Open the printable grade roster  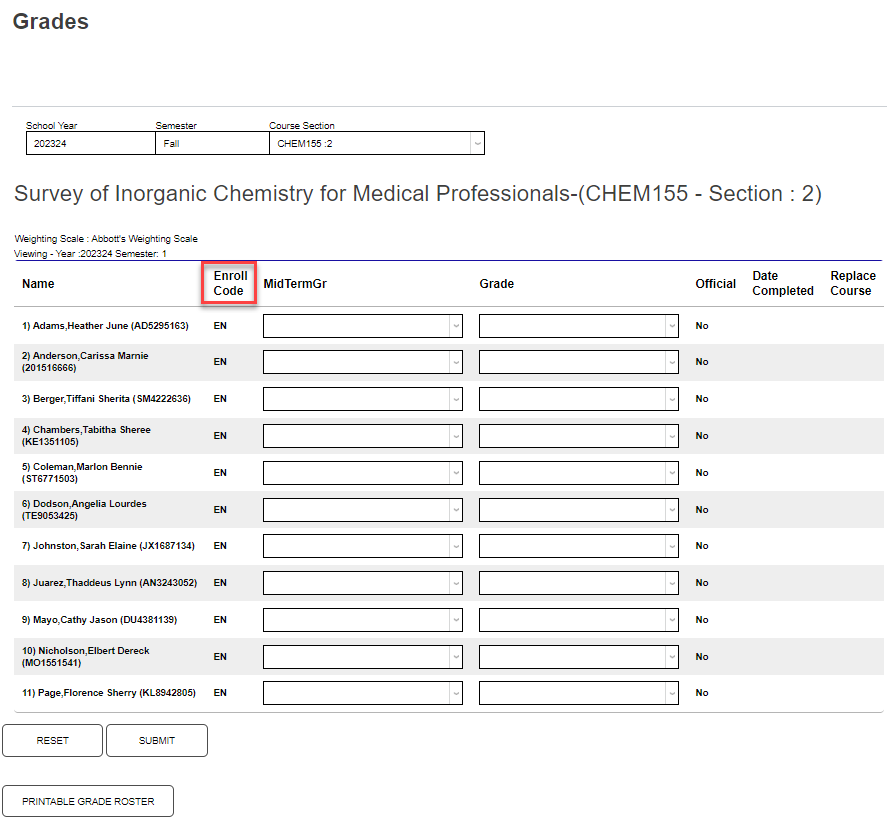click(87, 801)
